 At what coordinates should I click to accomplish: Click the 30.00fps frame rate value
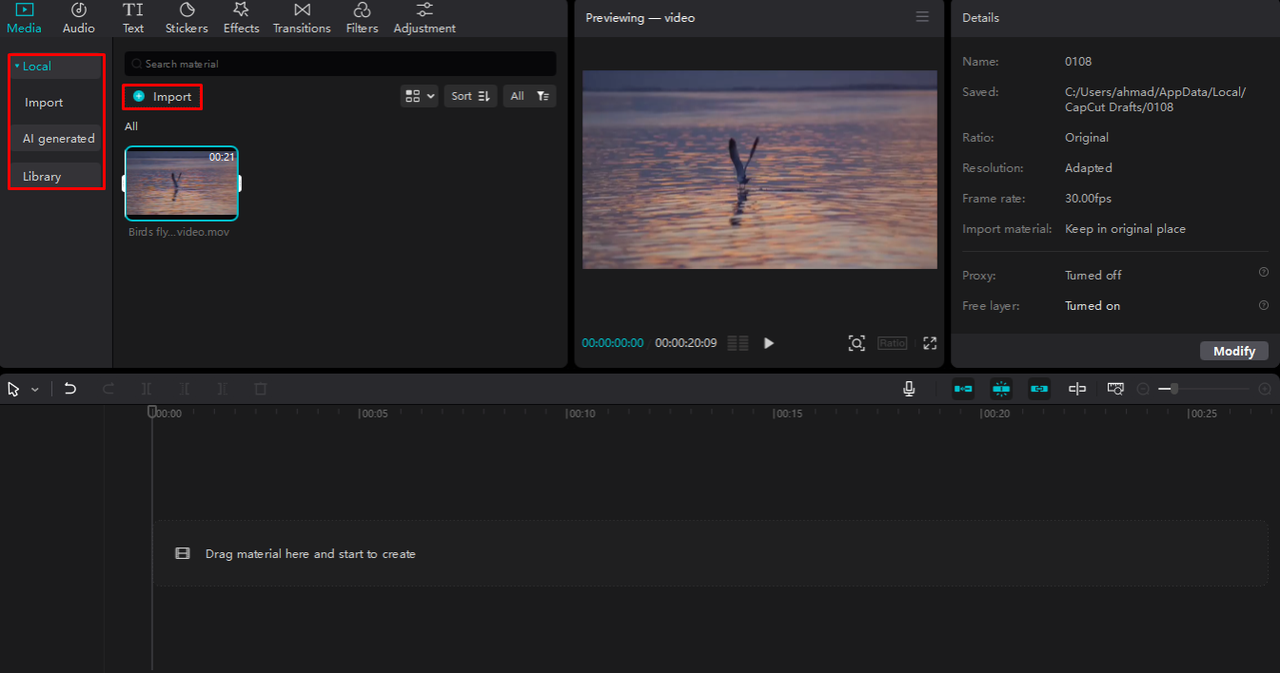(1088, 198)
